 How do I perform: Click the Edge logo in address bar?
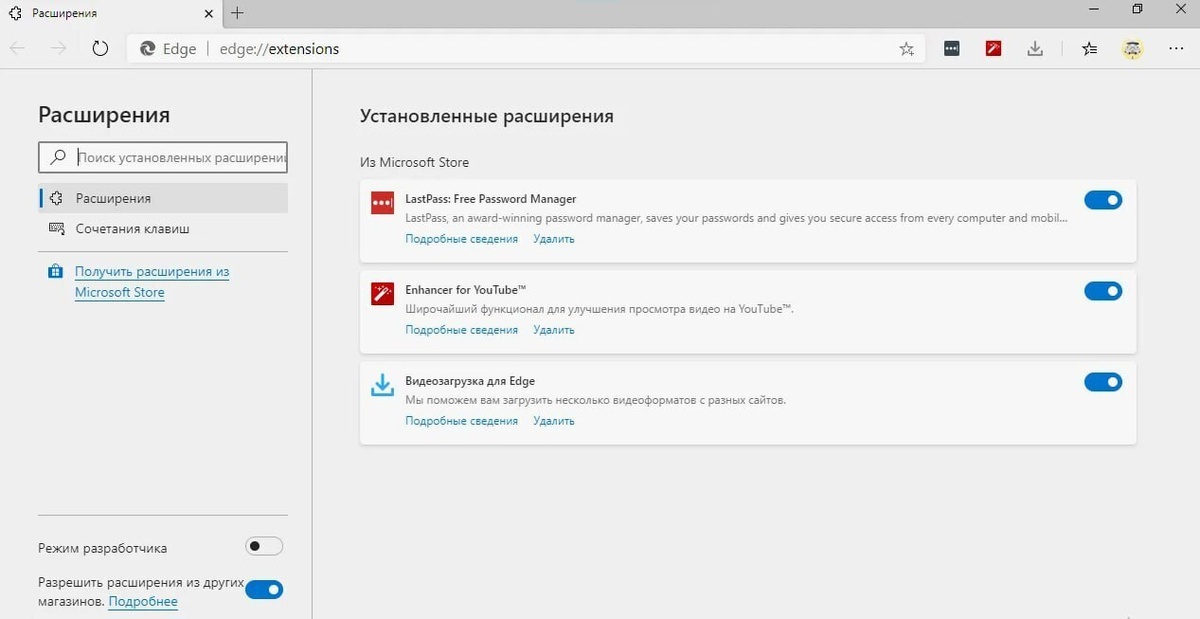click(148, 48)
